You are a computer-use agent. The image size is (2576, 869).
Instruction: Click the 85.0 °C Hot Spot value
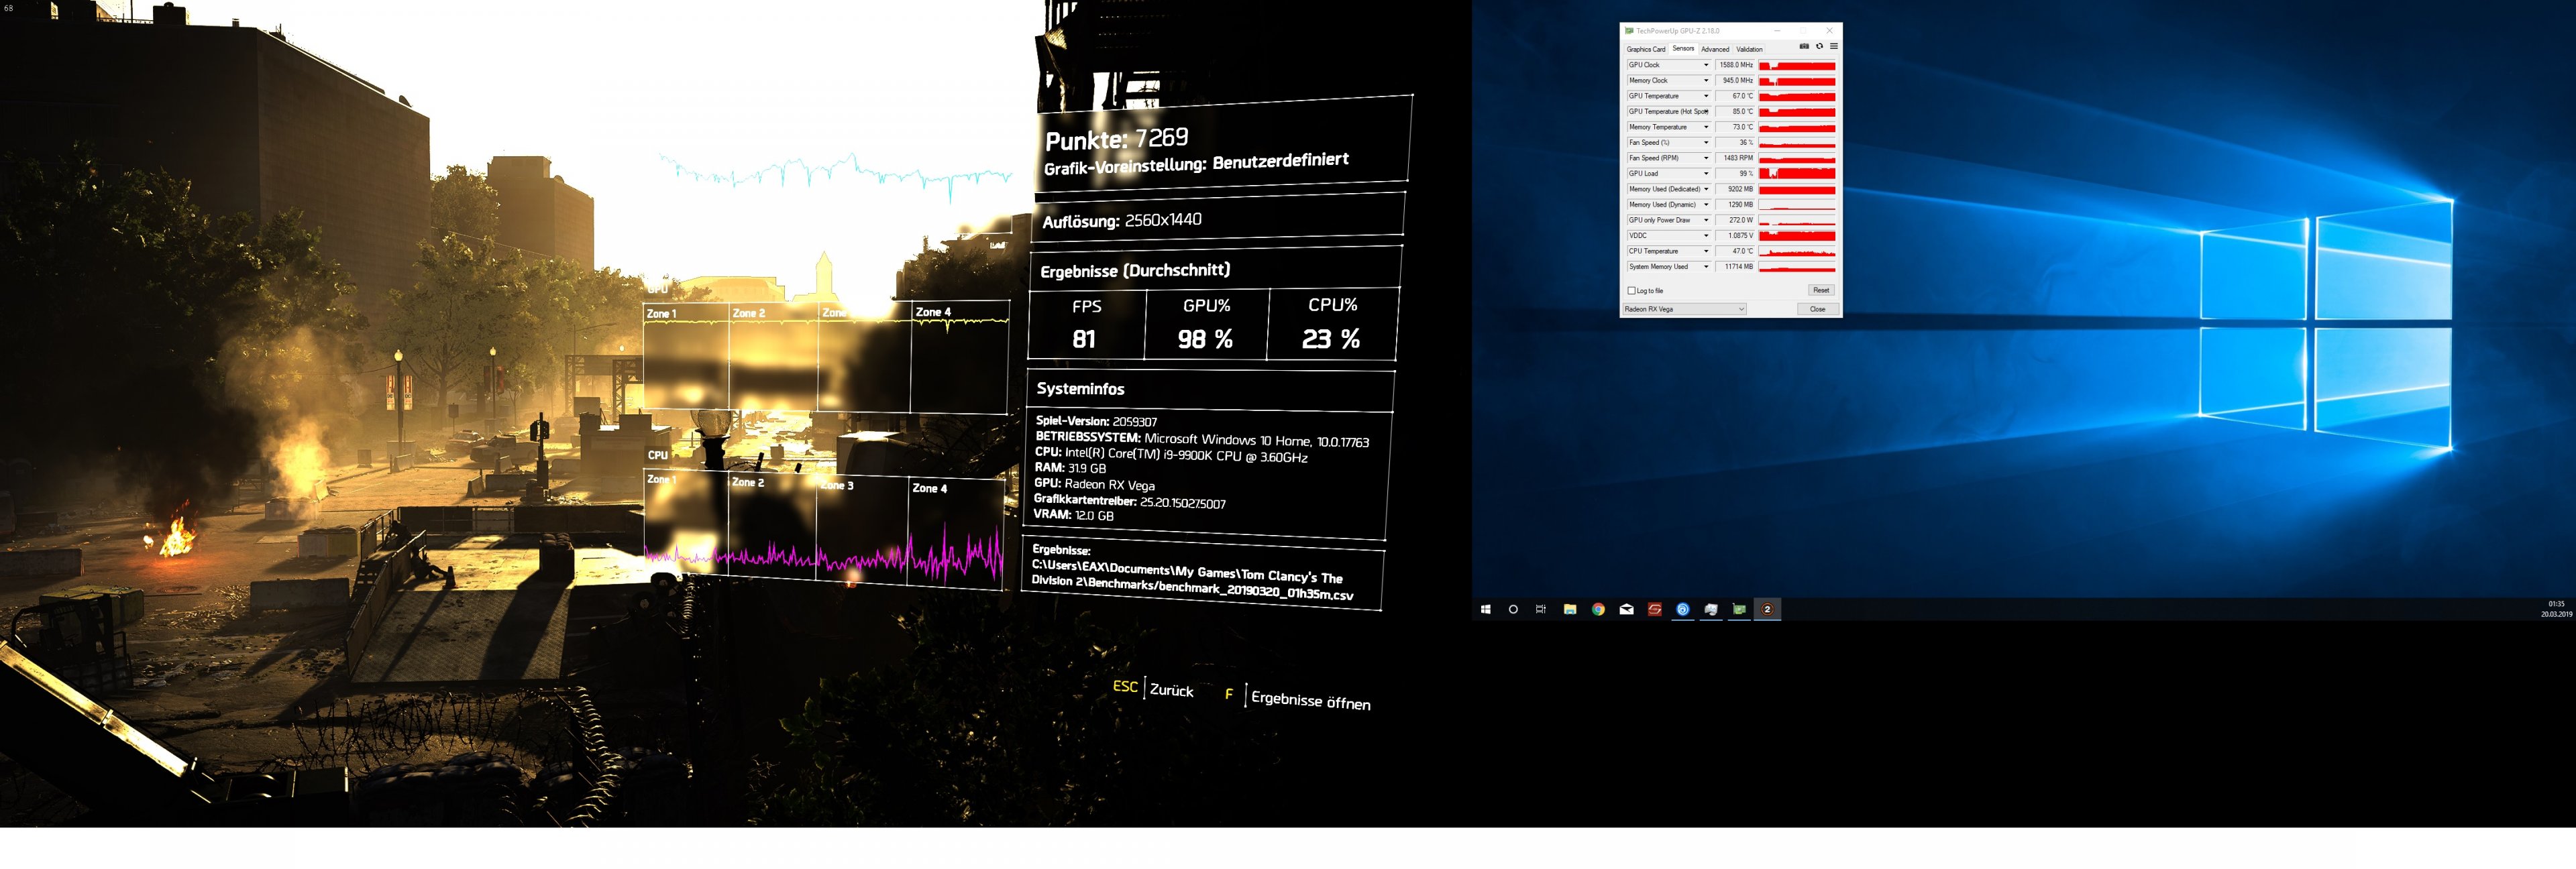pyautogui.click(x=1736, y=111)
